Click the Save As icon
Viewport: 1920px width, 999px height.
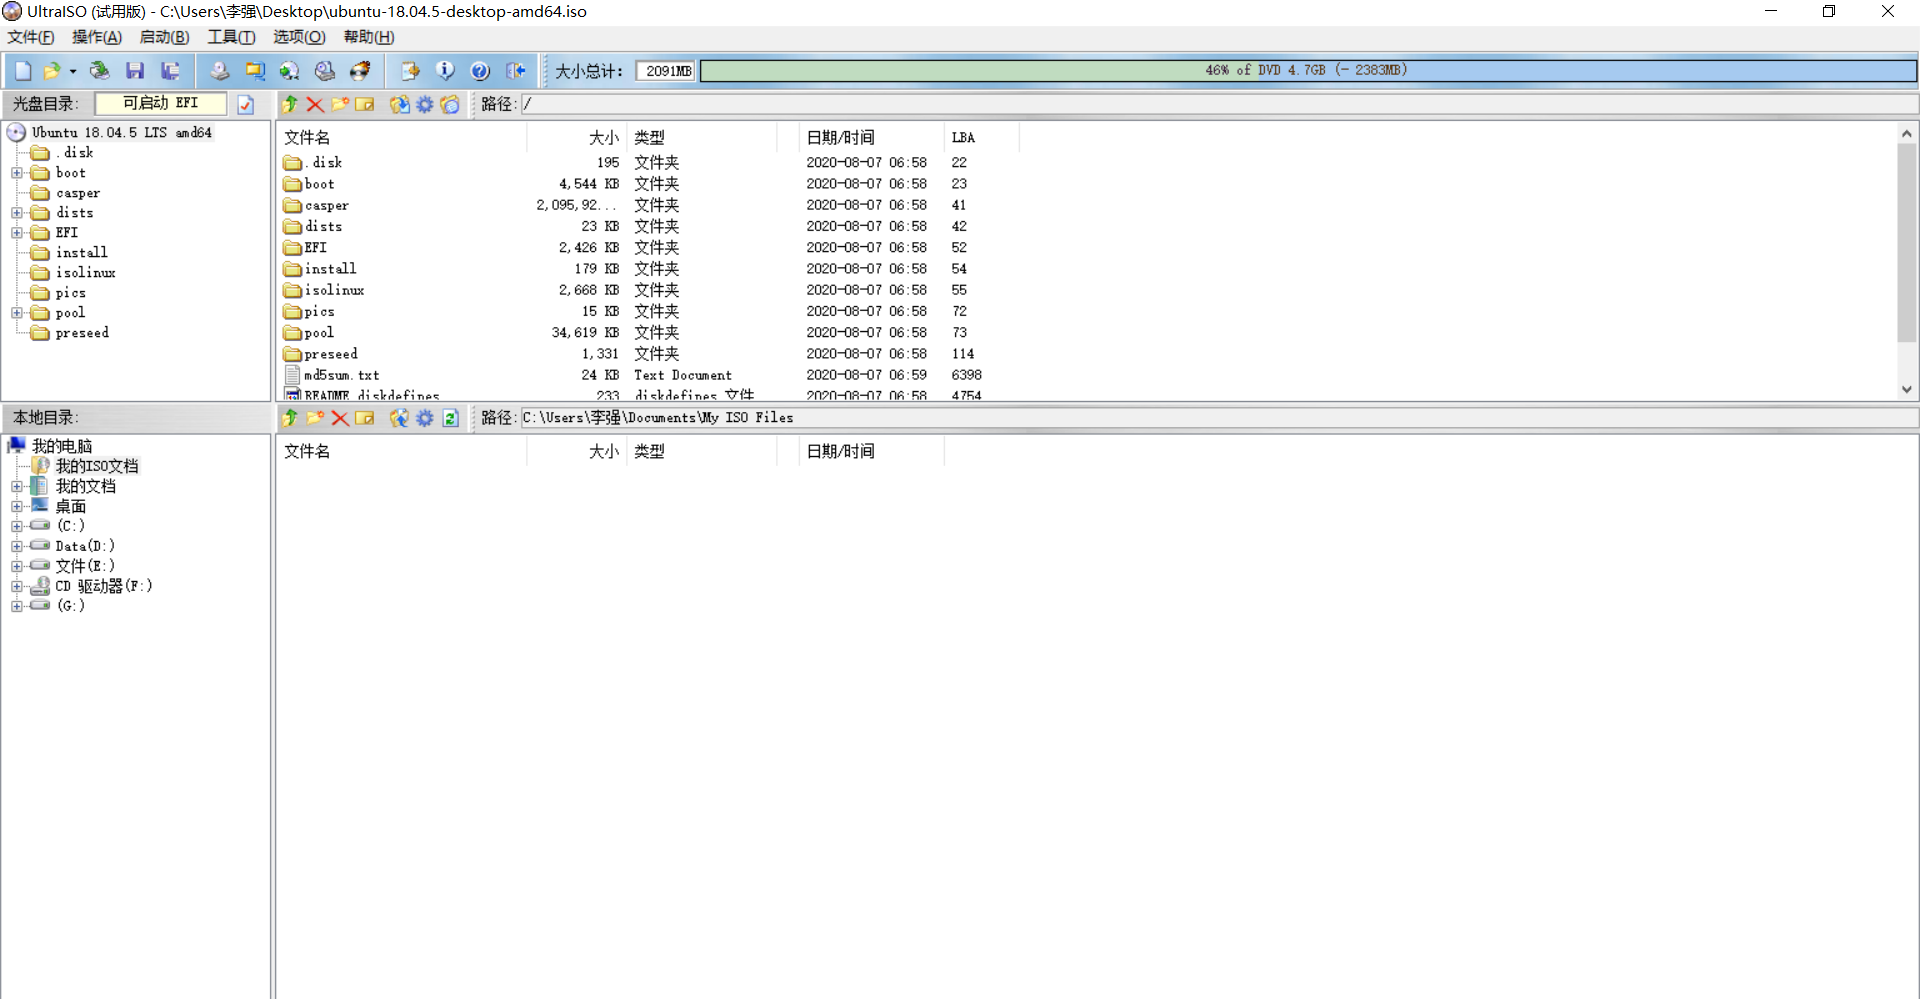[x=171, y=71]
